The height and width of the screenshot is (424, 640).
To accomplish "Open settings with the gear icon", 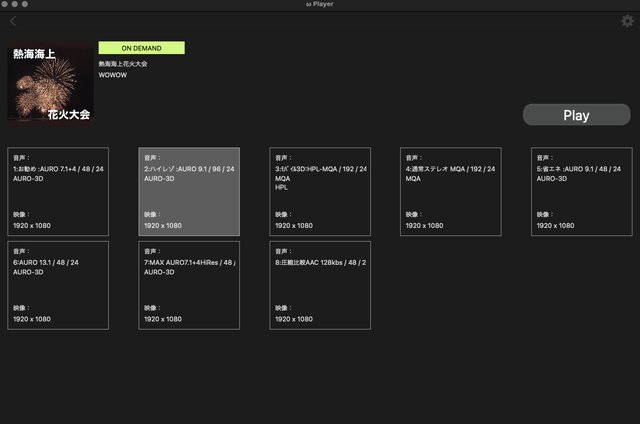I will 627,21.
